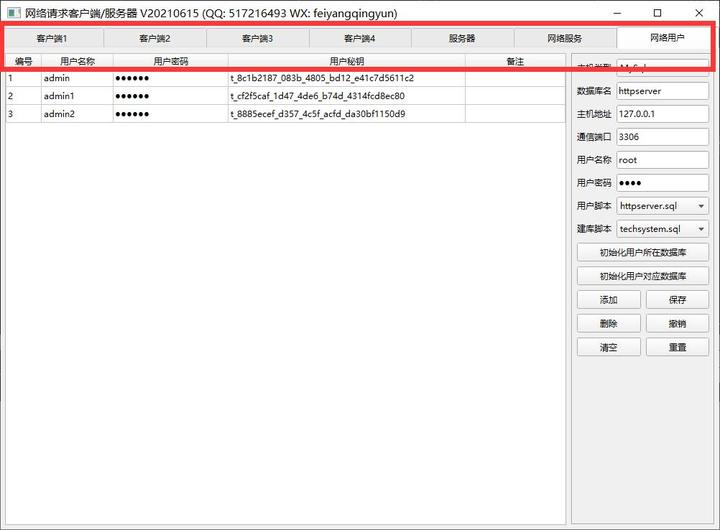Click the 初始化用户所在数据库 button
The image size is (720, 530).
point(643,253)
